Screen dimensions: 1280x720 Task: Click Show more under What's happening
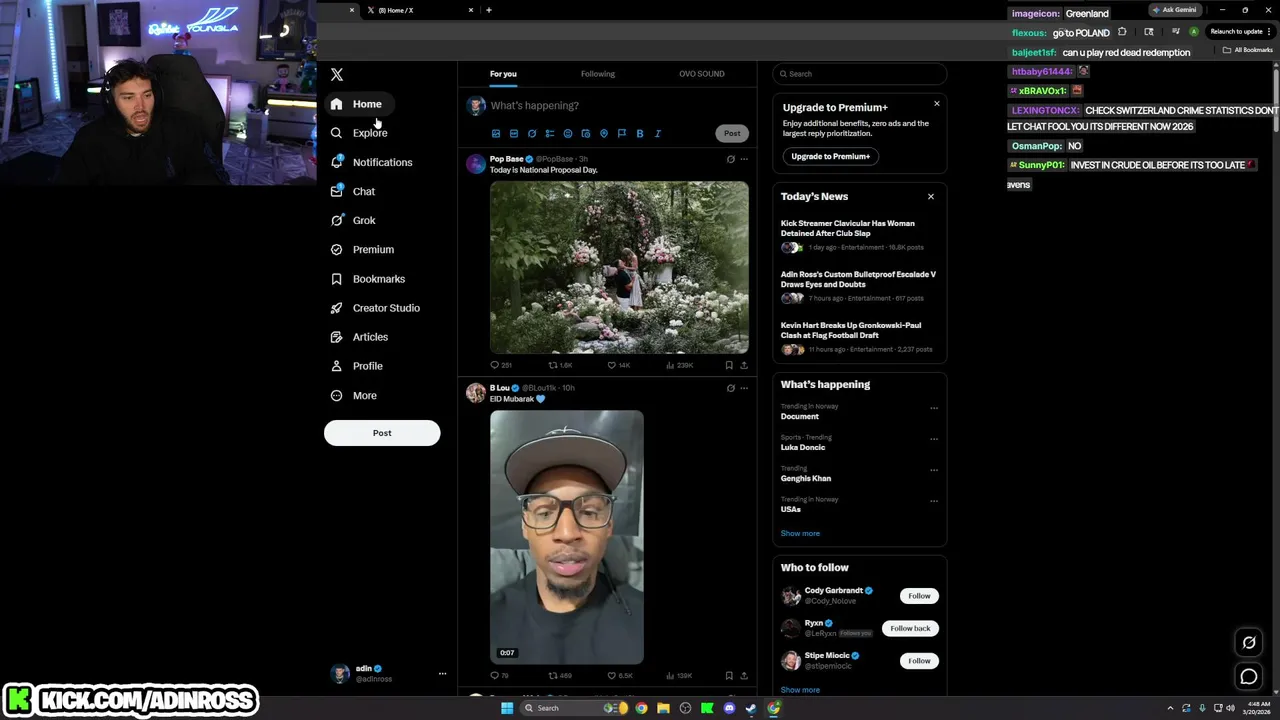tap(800, 534)
